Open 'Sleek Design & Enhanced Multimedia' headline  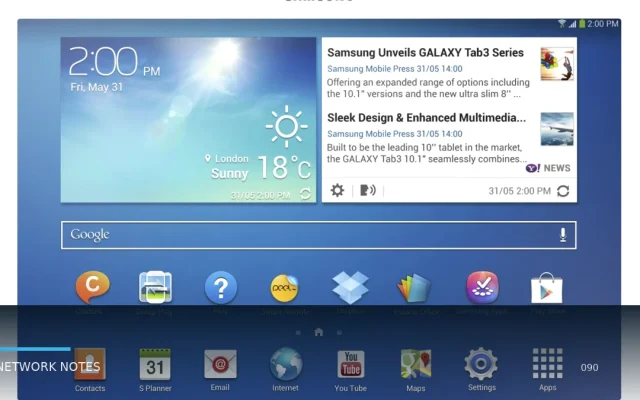427,118
